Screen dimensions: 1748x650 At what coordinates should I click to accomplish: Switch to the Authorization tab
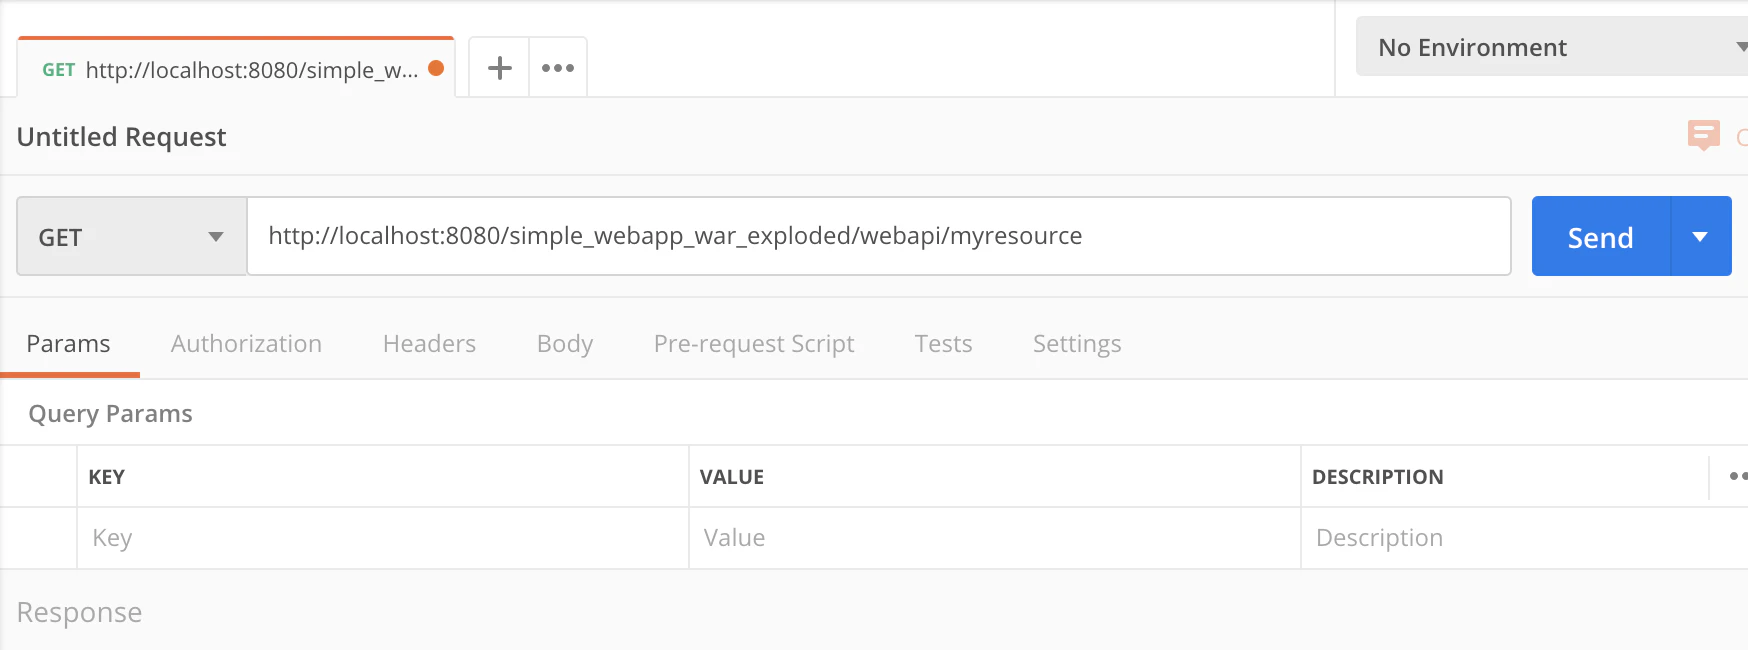tap(246, 344)
